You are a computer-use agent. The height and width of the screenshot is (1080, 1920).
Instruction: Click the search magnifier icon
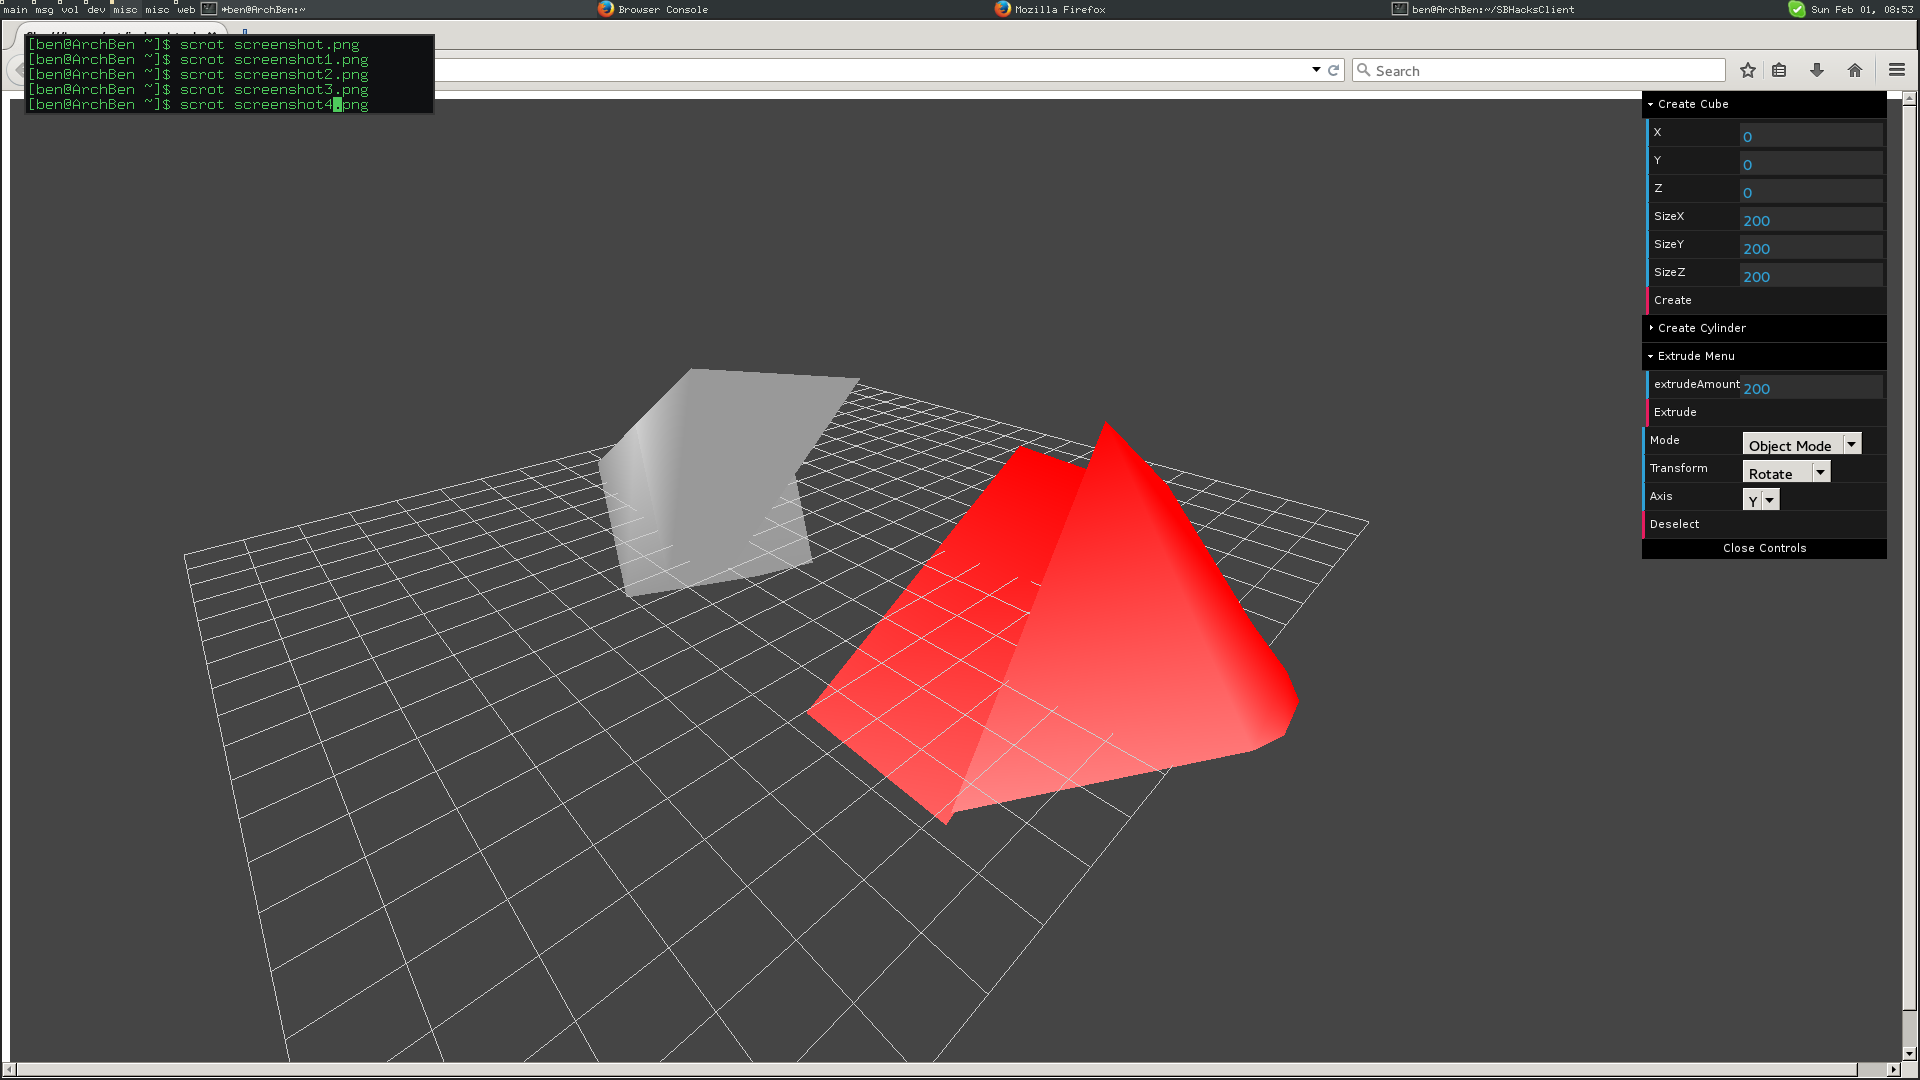[1363, 70]
